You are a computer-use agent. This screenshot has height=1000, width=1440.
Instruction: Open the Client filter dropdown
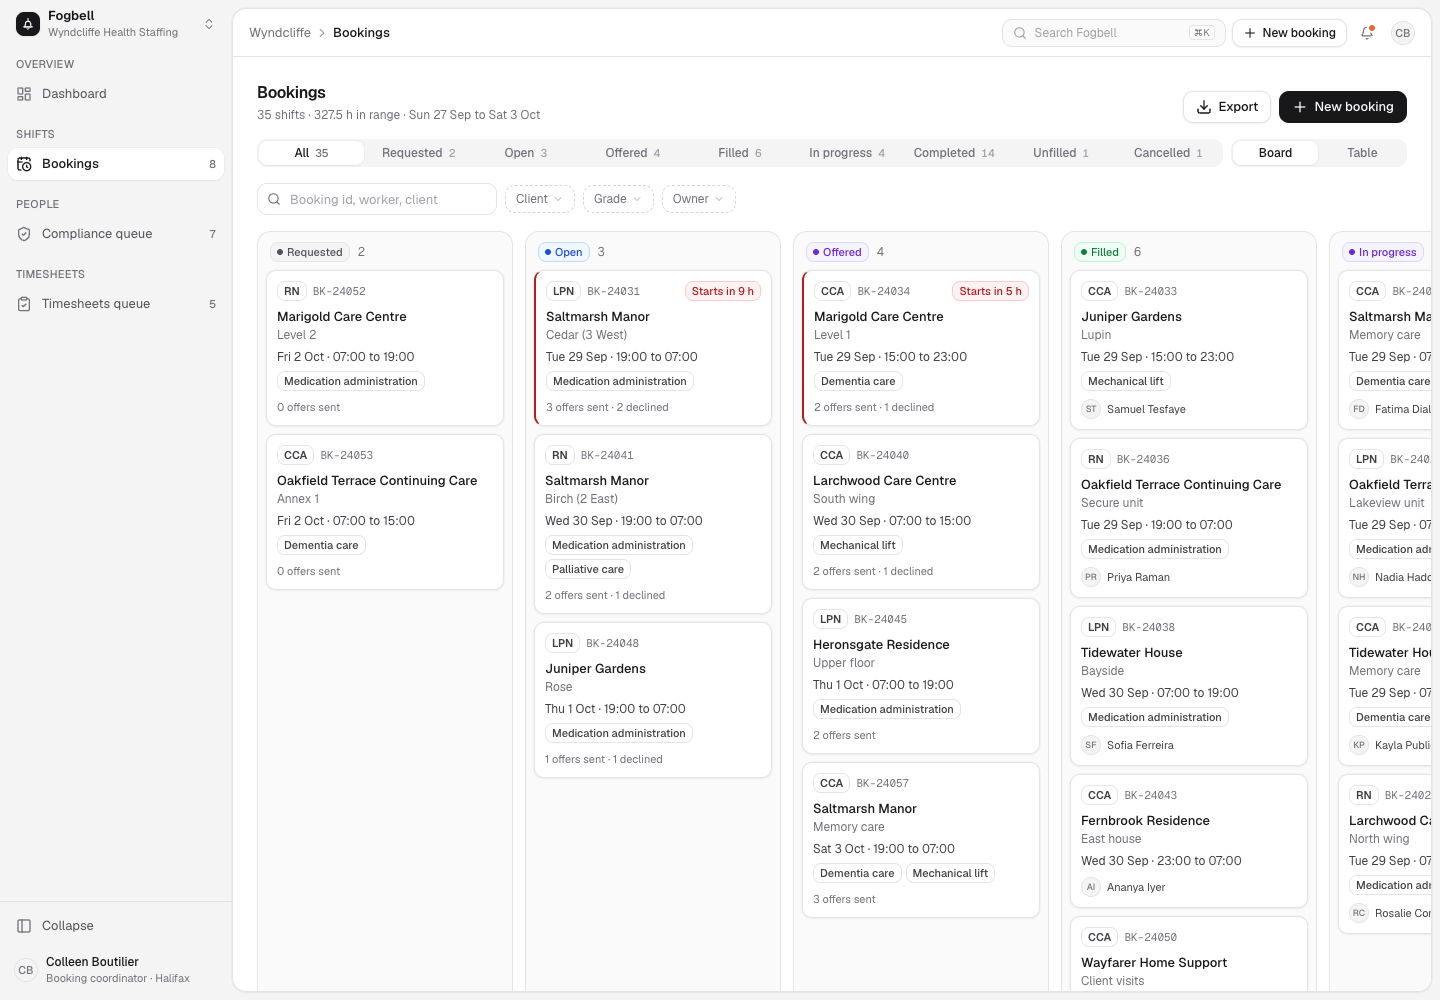540,199
